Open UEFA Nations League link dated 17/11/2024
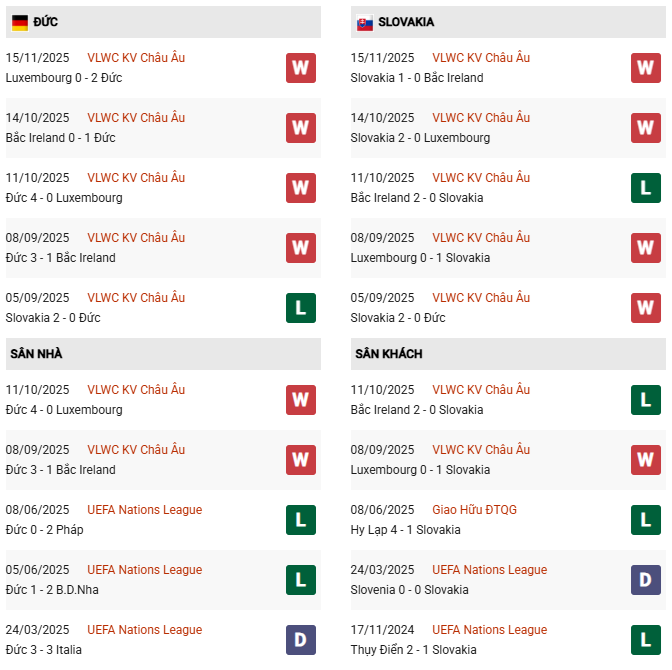This screenshot has width=672, height=670. pos(489,630)
